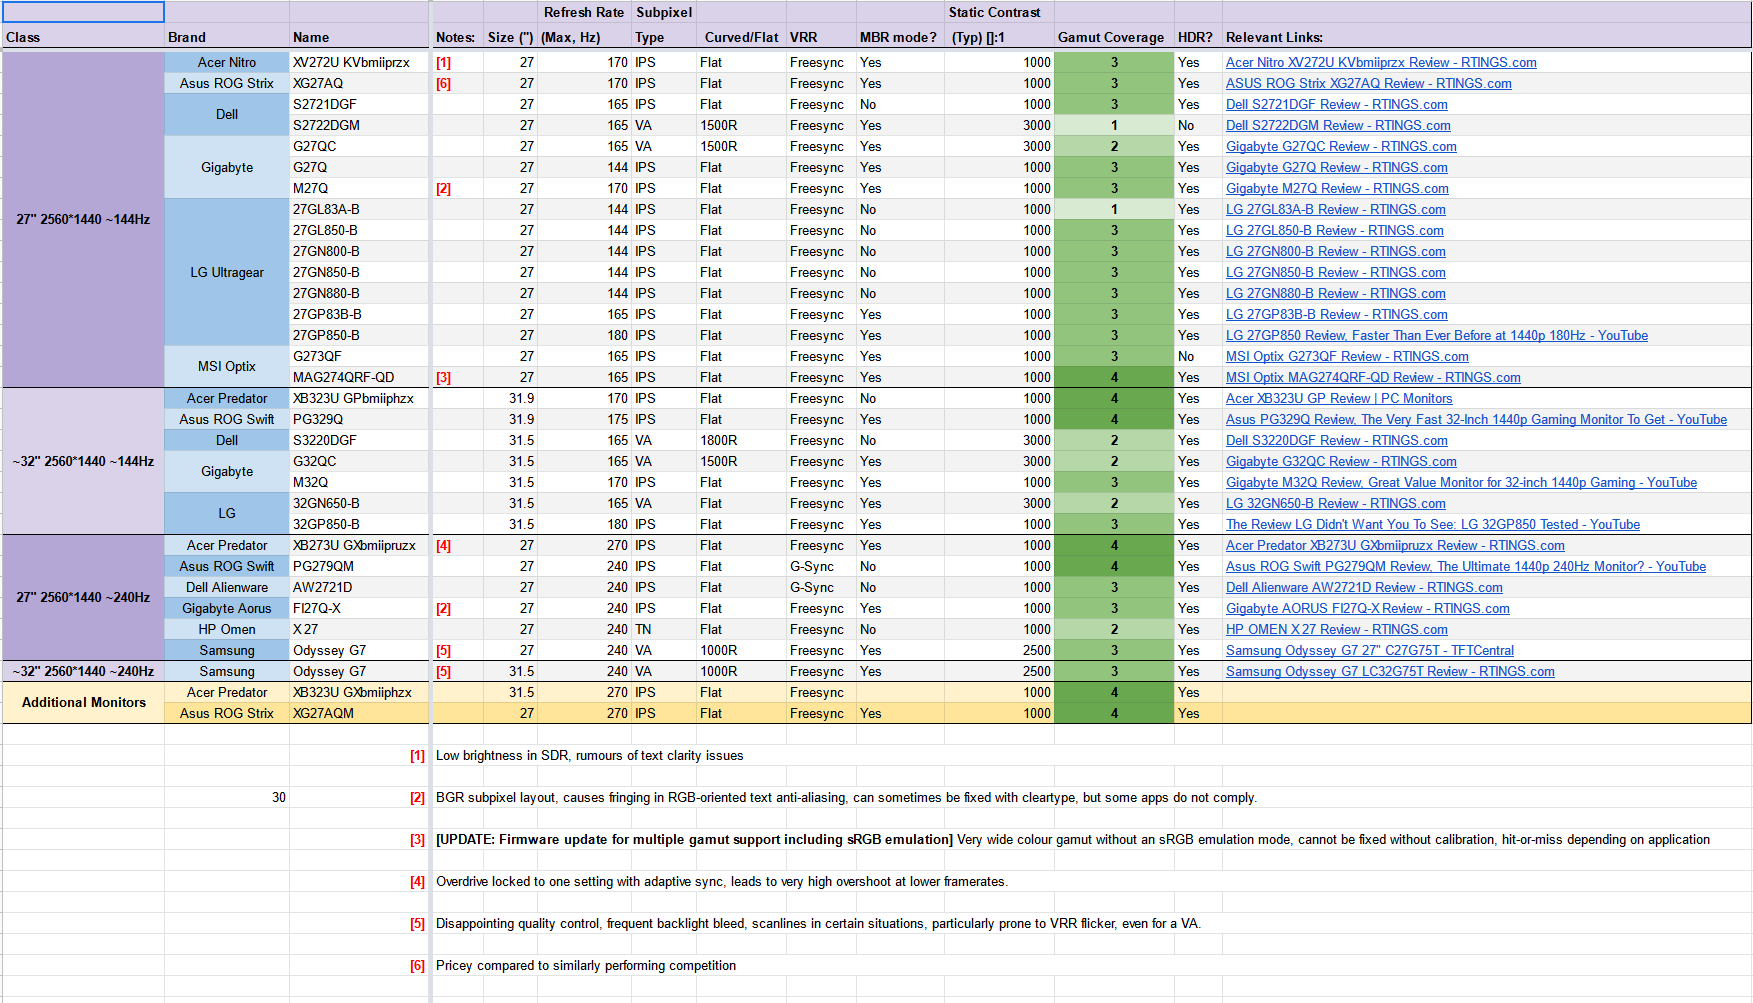Select the 27" 2560*1440 ~240Hz class cell
The image size is (1753, 1003).
83,597
